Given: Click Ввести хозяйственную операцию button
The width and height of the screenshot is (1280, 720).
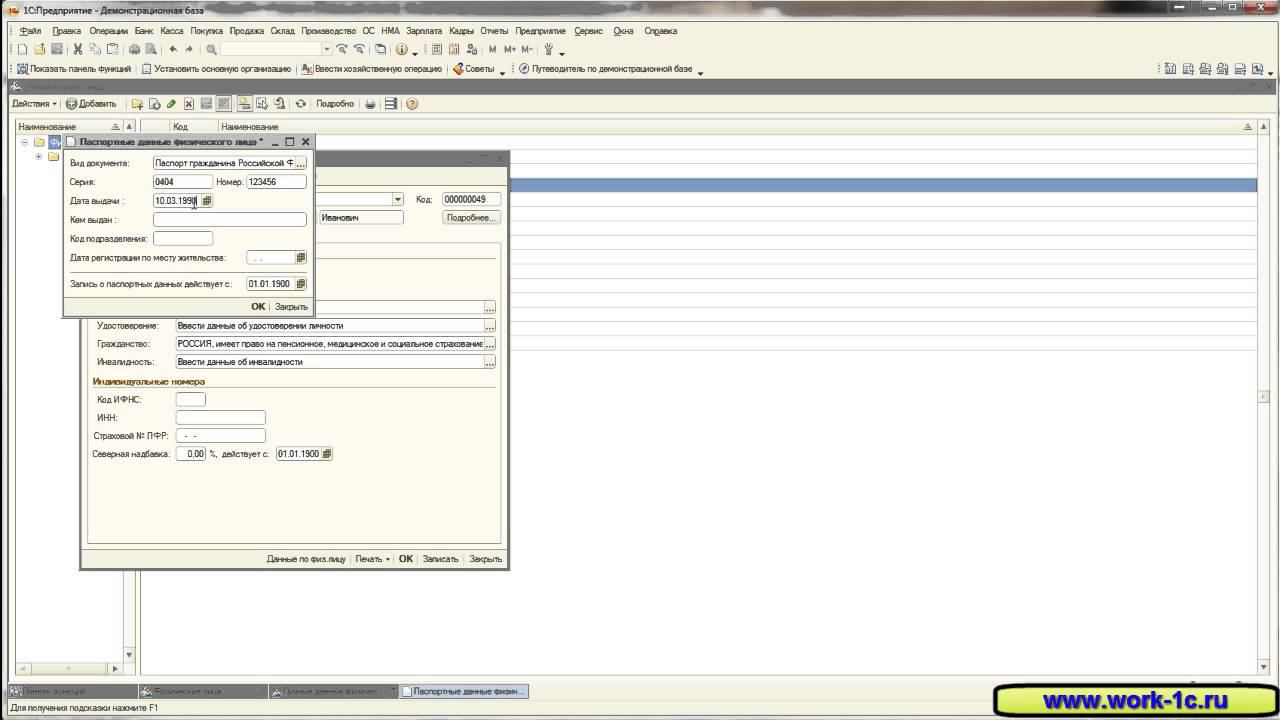Looking at the screenshot, I should (370, 70).
